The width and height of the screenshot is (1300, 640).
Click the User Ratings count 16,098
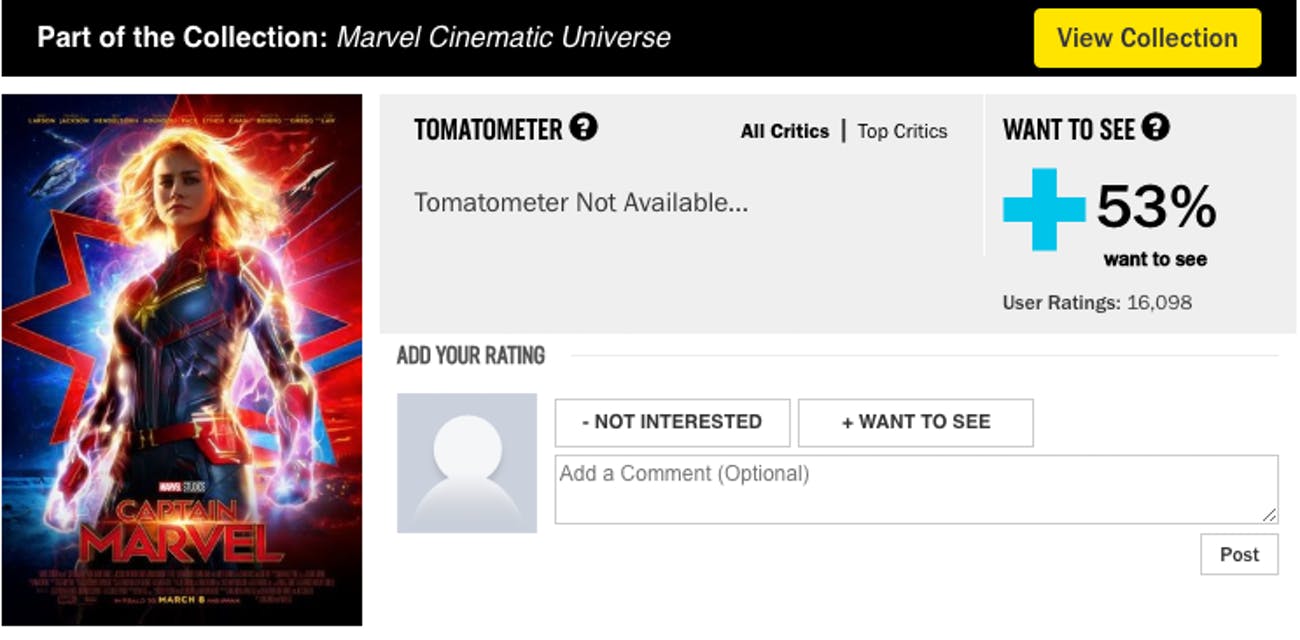[1159, 302]
